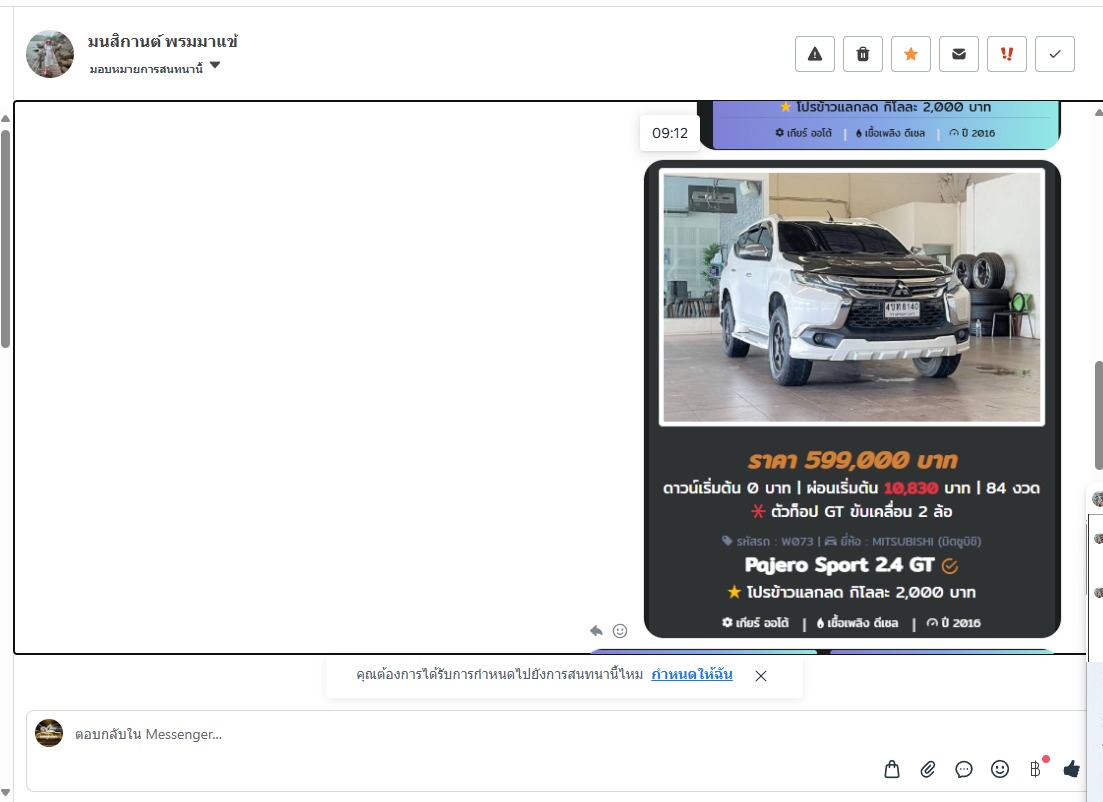This screenshot has height=802, width=1103.
Task: Reply to the Pajero Sport message
Action: 597,630
